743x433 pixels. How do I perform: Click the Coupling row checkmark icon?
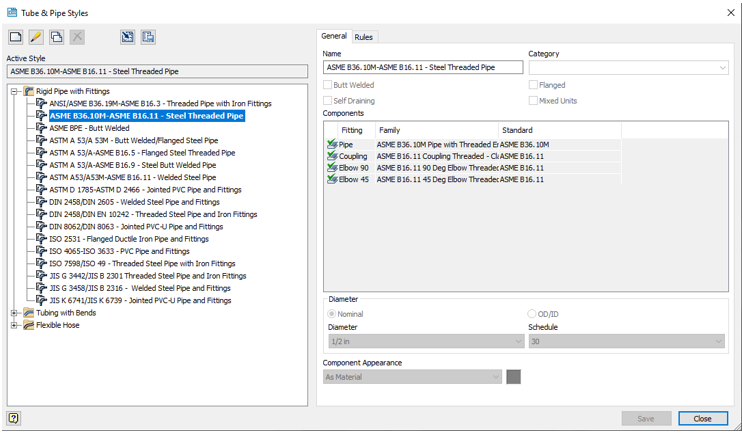click(x=332, y=156)
